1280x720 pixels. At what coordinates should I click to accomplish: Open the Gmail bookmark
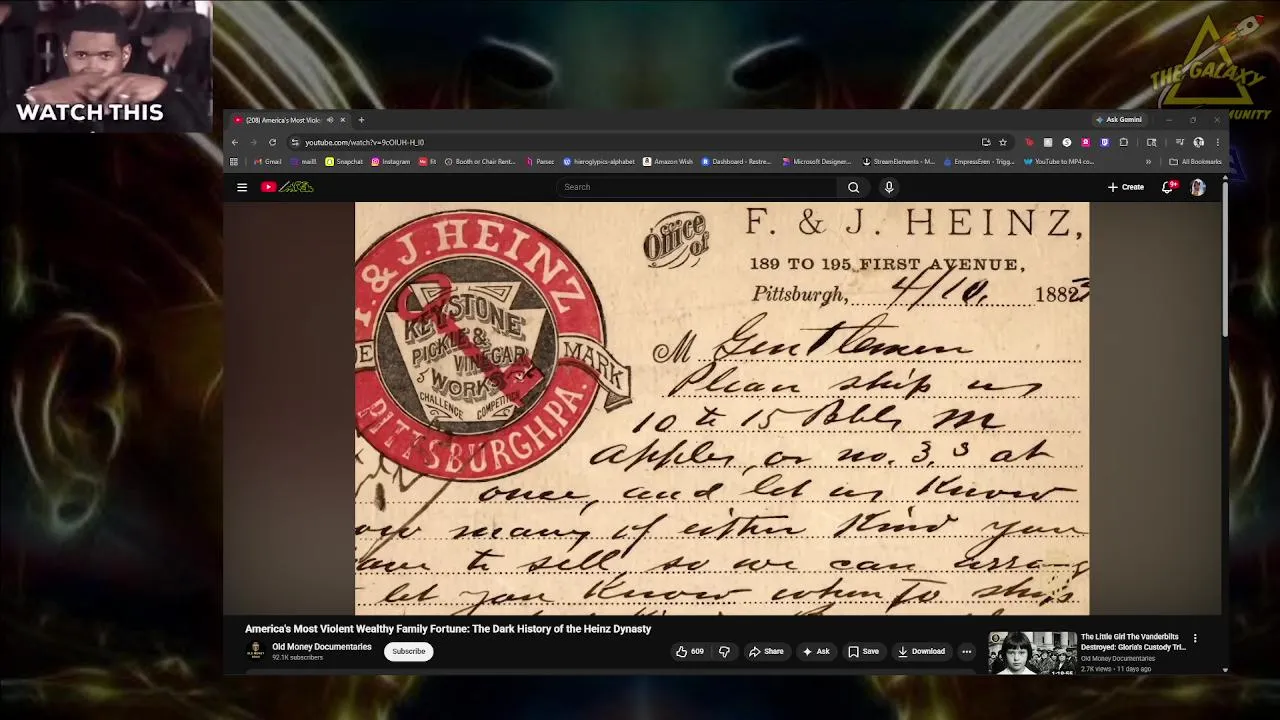pos(268,161)
